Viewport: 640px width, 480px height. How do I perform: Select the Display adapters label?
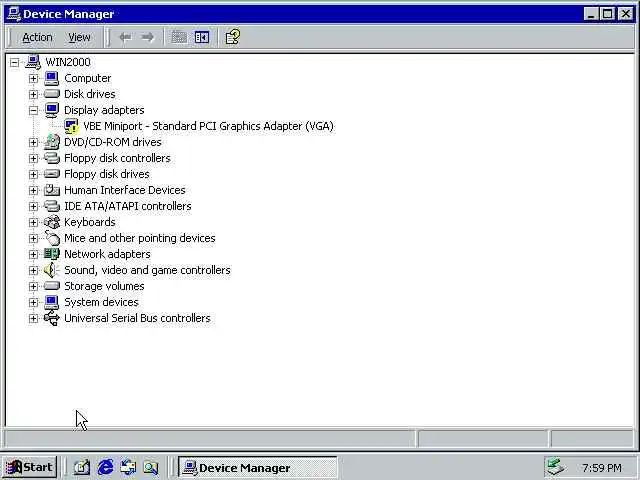pyautogui.click(x=104, y=110)
